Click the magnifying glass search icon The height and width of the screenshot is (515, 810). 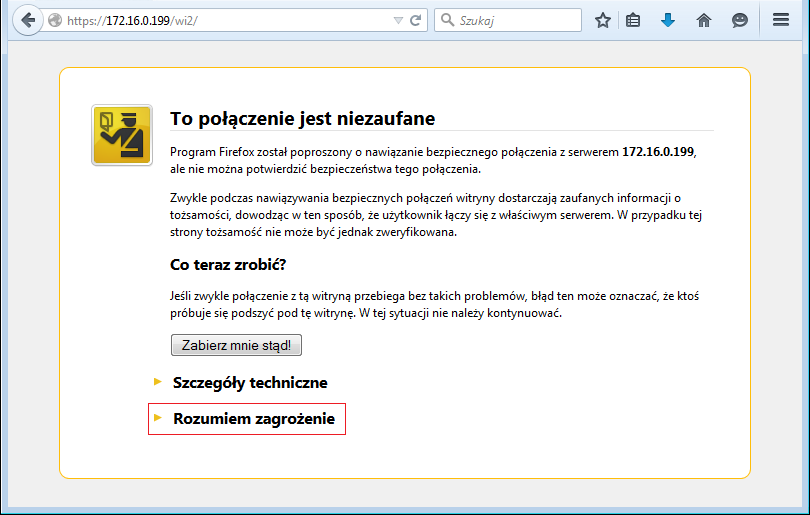tap(447, 20)
